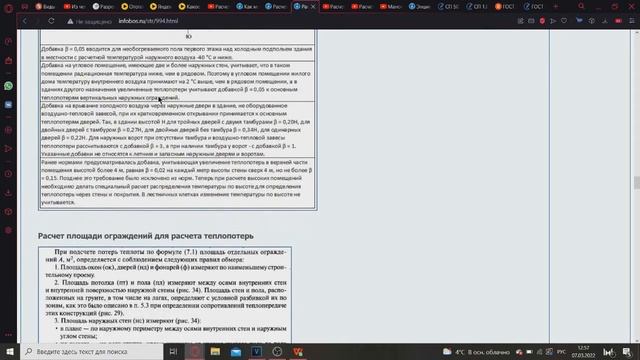Viewport: 640px width, 360px height.
Task: Go back to previous page
Action: coord(25,21)
